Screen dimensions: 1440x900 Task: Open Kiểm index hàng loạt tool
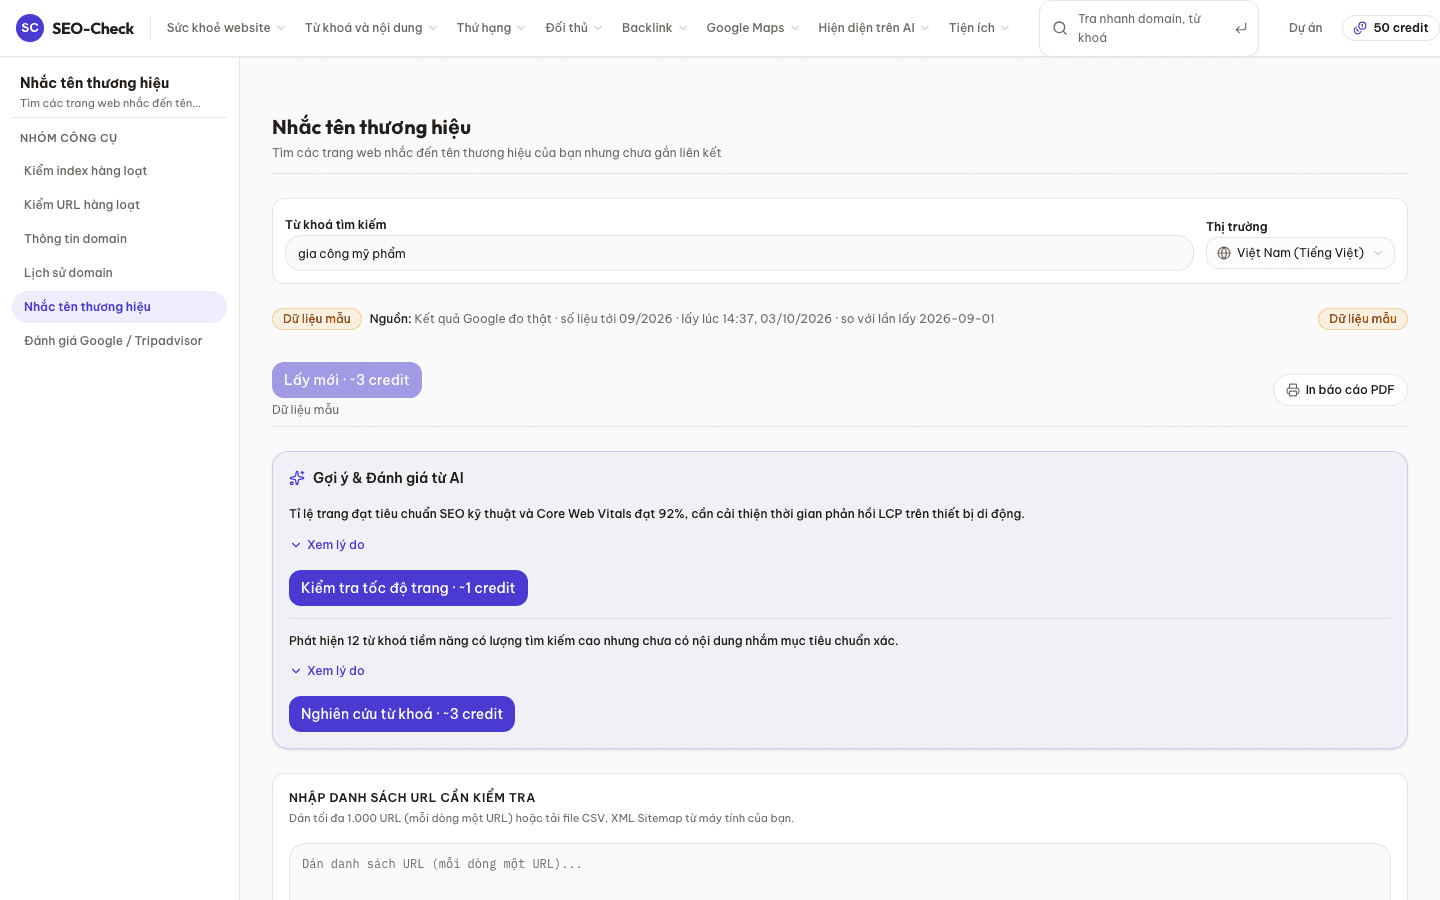tap(119, 171)
